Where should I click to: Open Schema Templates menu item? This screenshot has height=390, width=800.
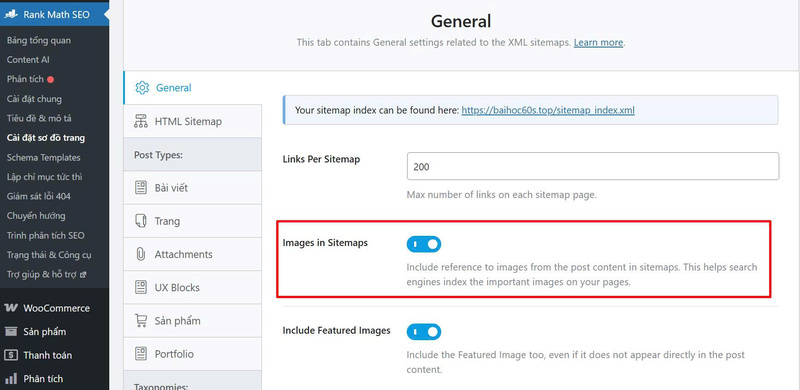pos(43,158)
